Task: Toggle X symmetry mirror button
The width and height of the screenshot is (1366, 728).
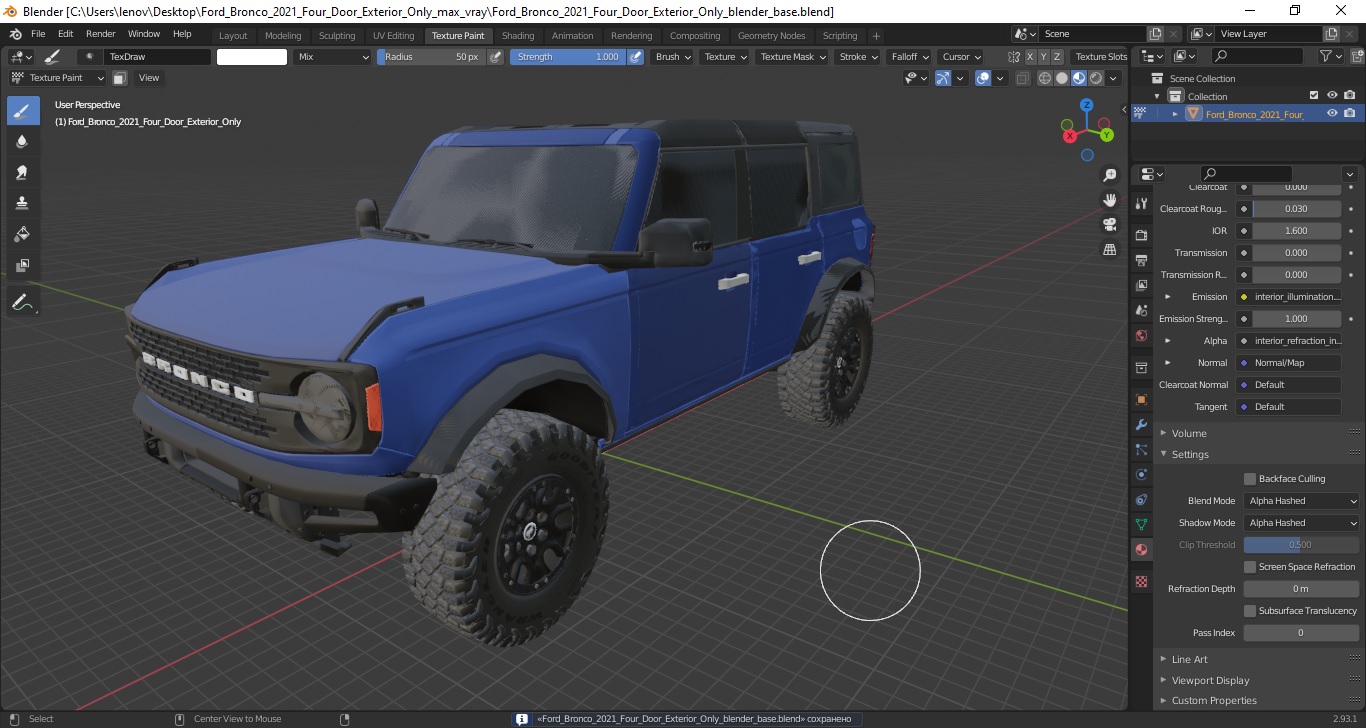Action: pos(1029,57)
